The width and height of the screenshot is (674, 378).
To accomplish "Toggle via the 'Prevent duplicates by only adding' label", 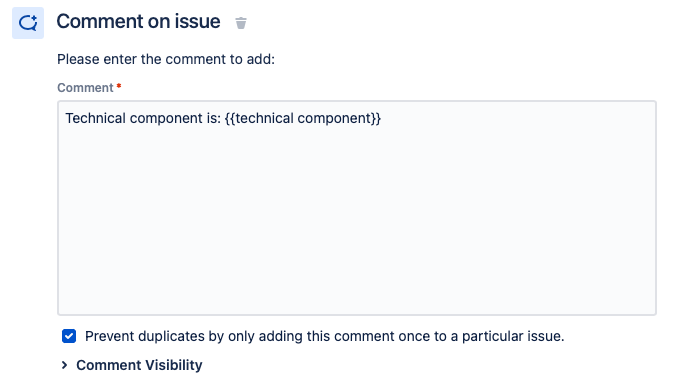I will point(186,336).
